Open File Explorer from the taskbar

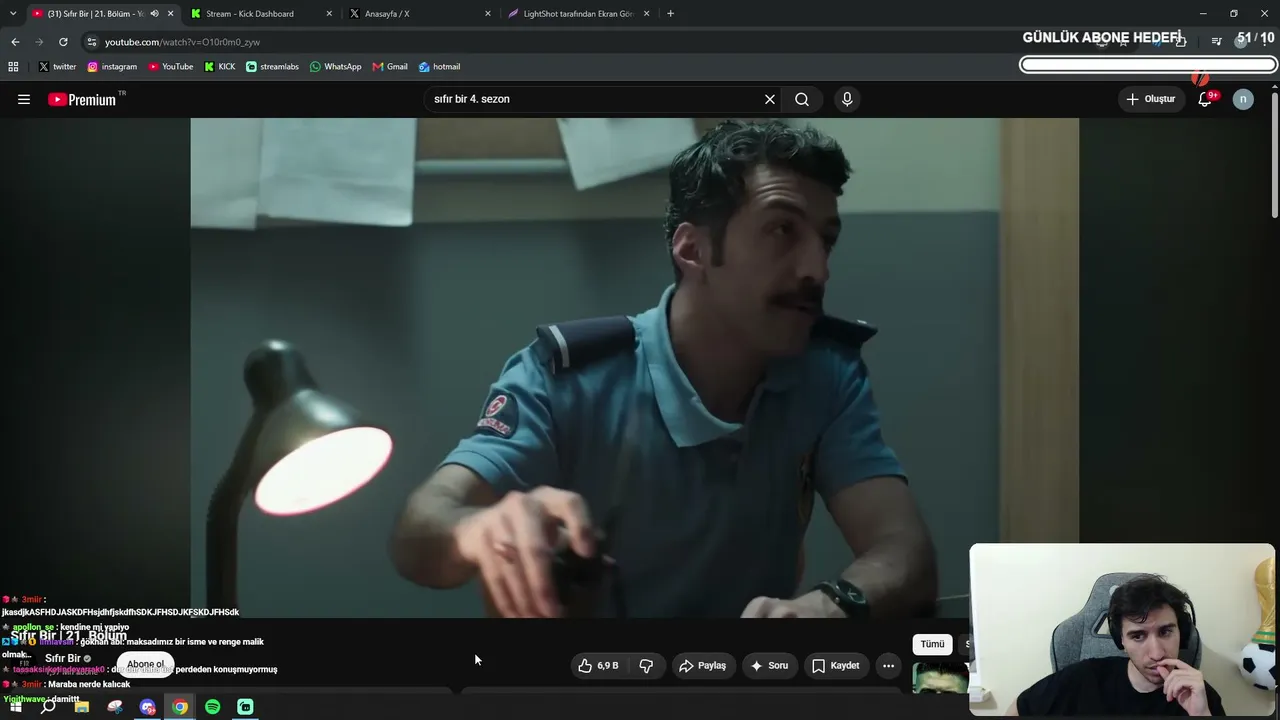(82, 707)
